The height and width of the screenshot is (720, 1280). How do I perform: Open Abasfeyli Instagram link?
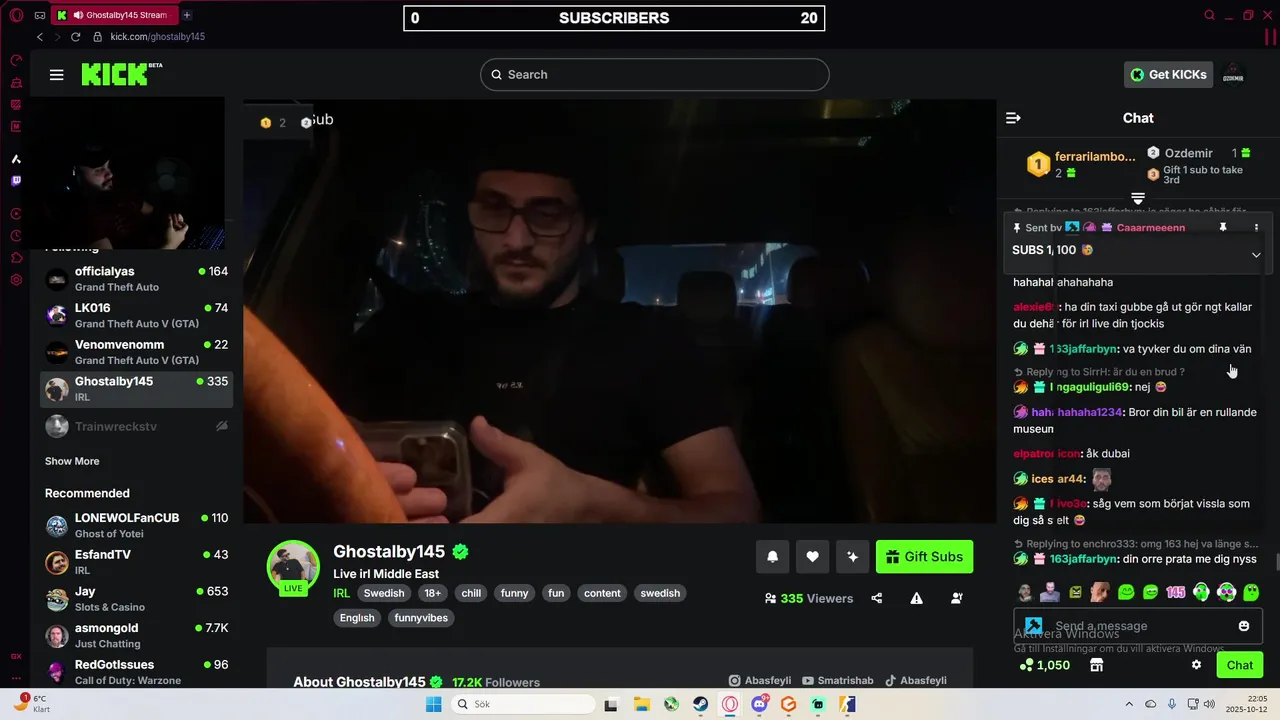(x=761, y=681)
